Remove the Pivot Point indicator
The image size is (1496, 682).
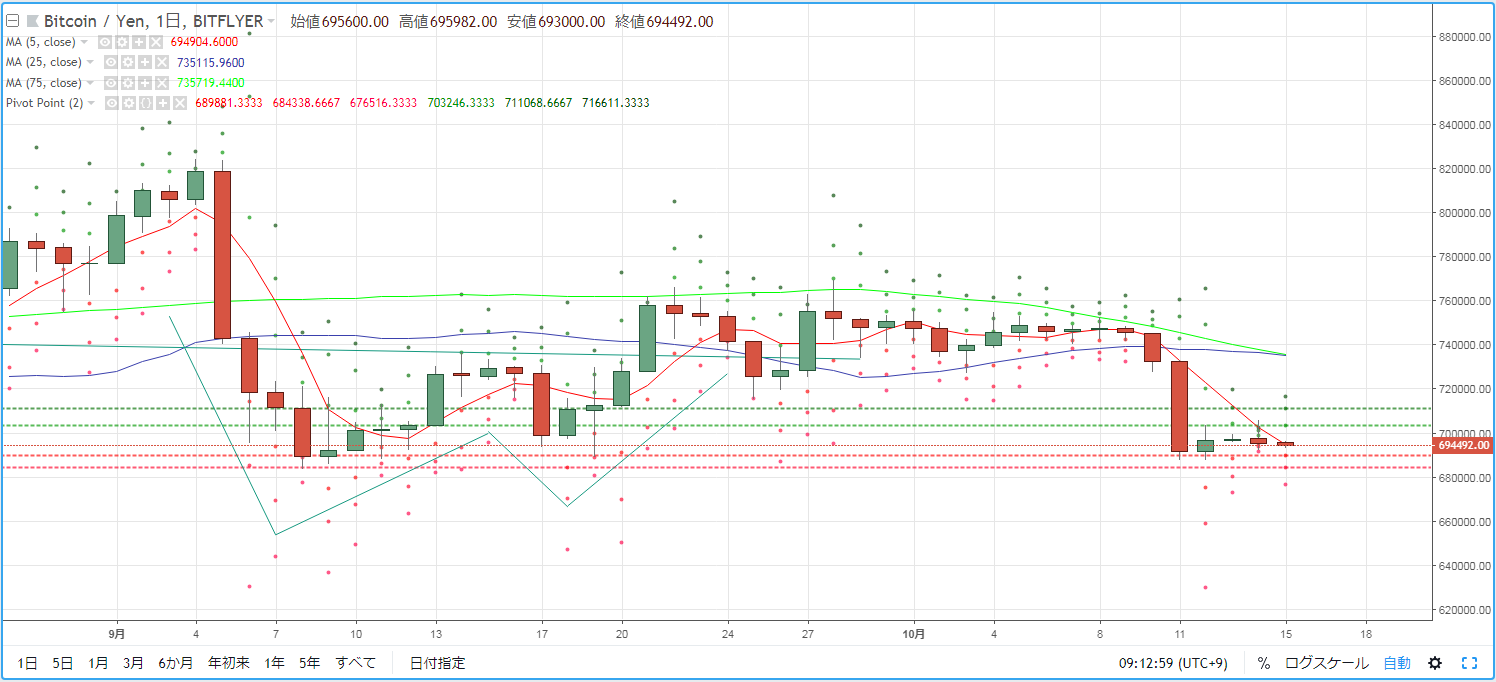pos(180,103)
